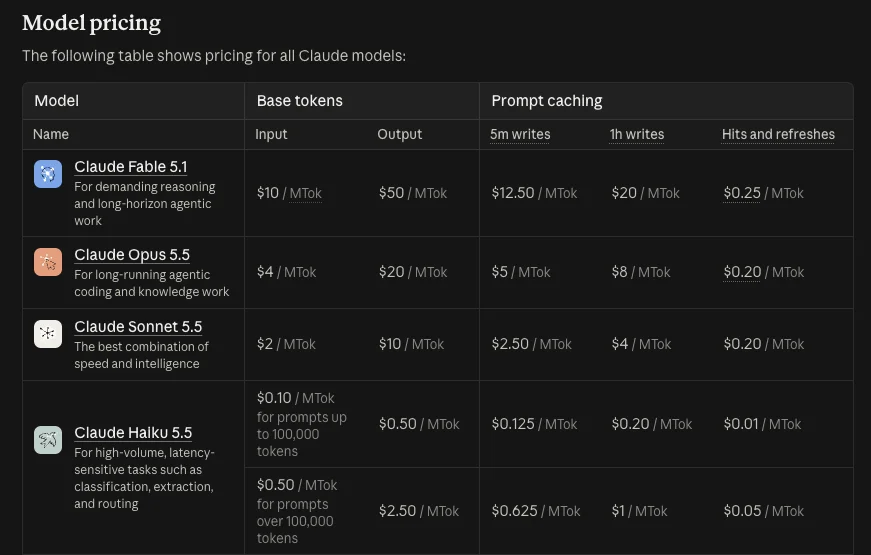The height and width of the screenshot is (555, 871).
Task: Click the $2.50 / MTok 5m writes for Sonnet
Action: click(531, 344)
